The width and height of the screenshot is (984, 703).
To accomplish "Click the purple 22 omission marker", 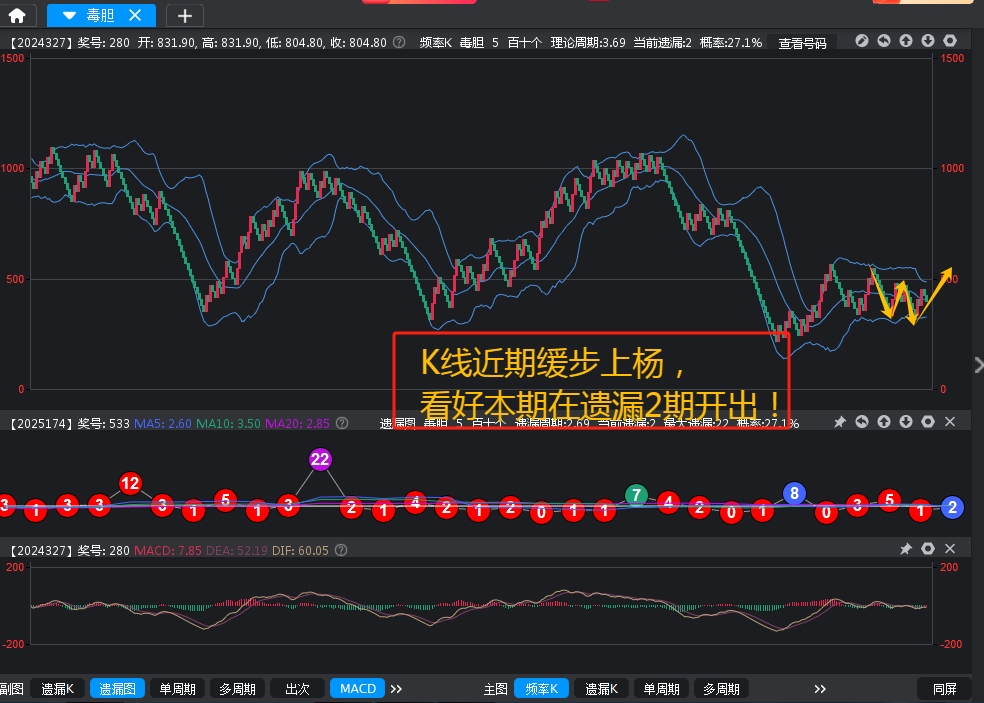I will click(x=320, y=460).
